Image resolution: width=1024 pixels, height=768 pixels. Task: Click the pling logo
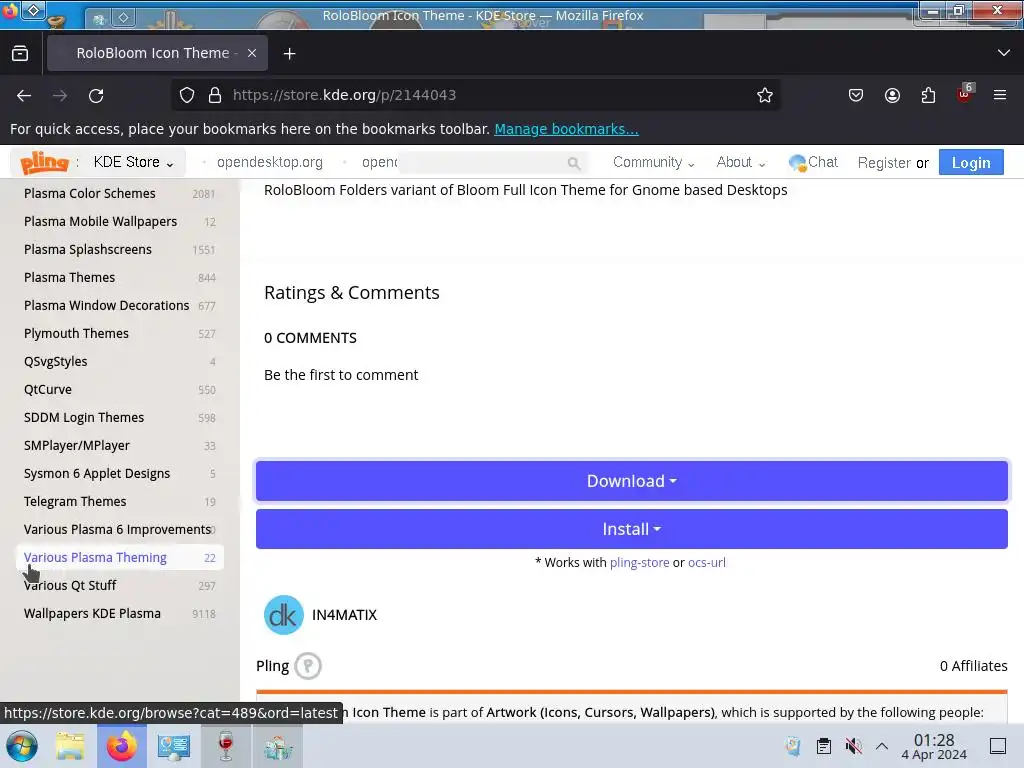pyautogui.click(x=44, y=162)
